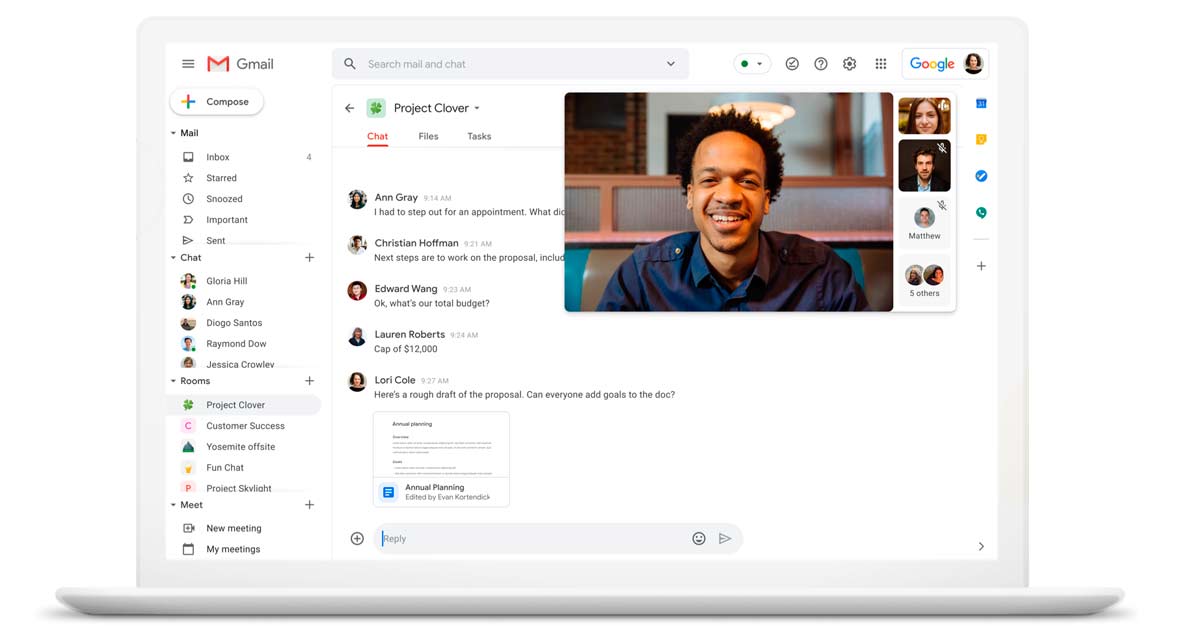Screen dimensions: 1200x630
Task: Click the attachment plus icon beside reply
Action: pos(357,539)
